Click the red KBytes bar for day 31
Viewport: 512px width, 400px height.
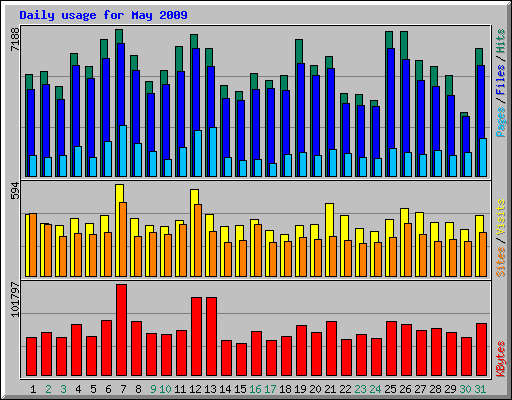481,350
